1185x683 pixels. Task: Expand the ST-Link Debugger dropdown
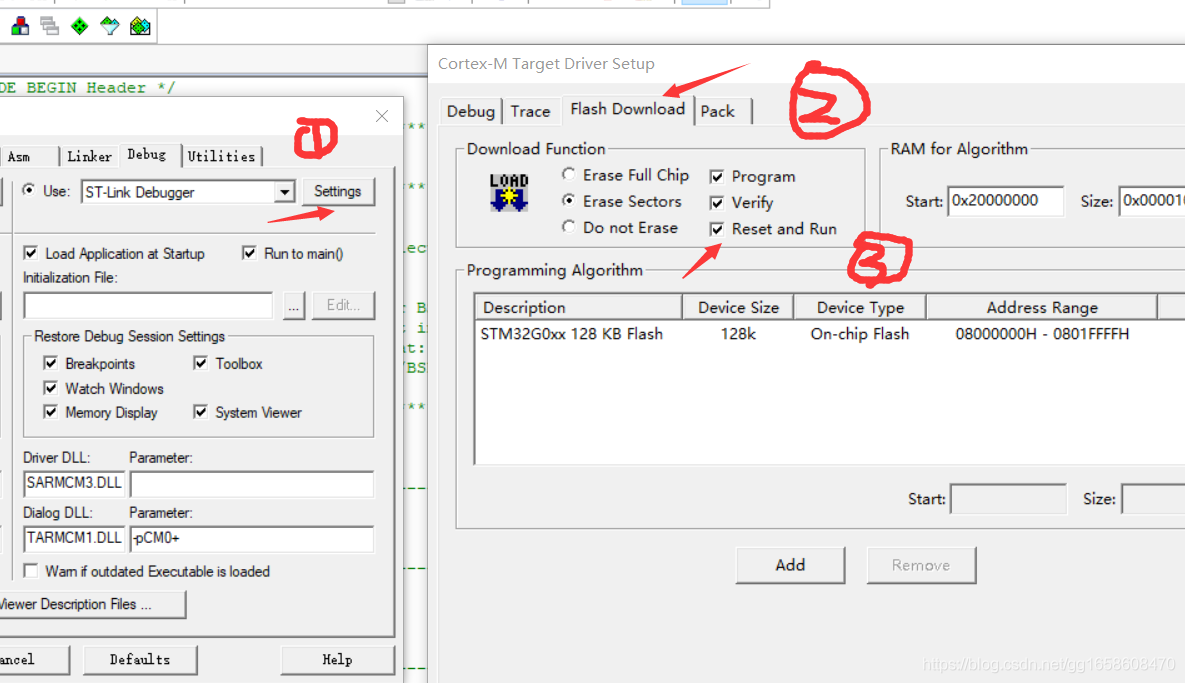click(284, 192)
